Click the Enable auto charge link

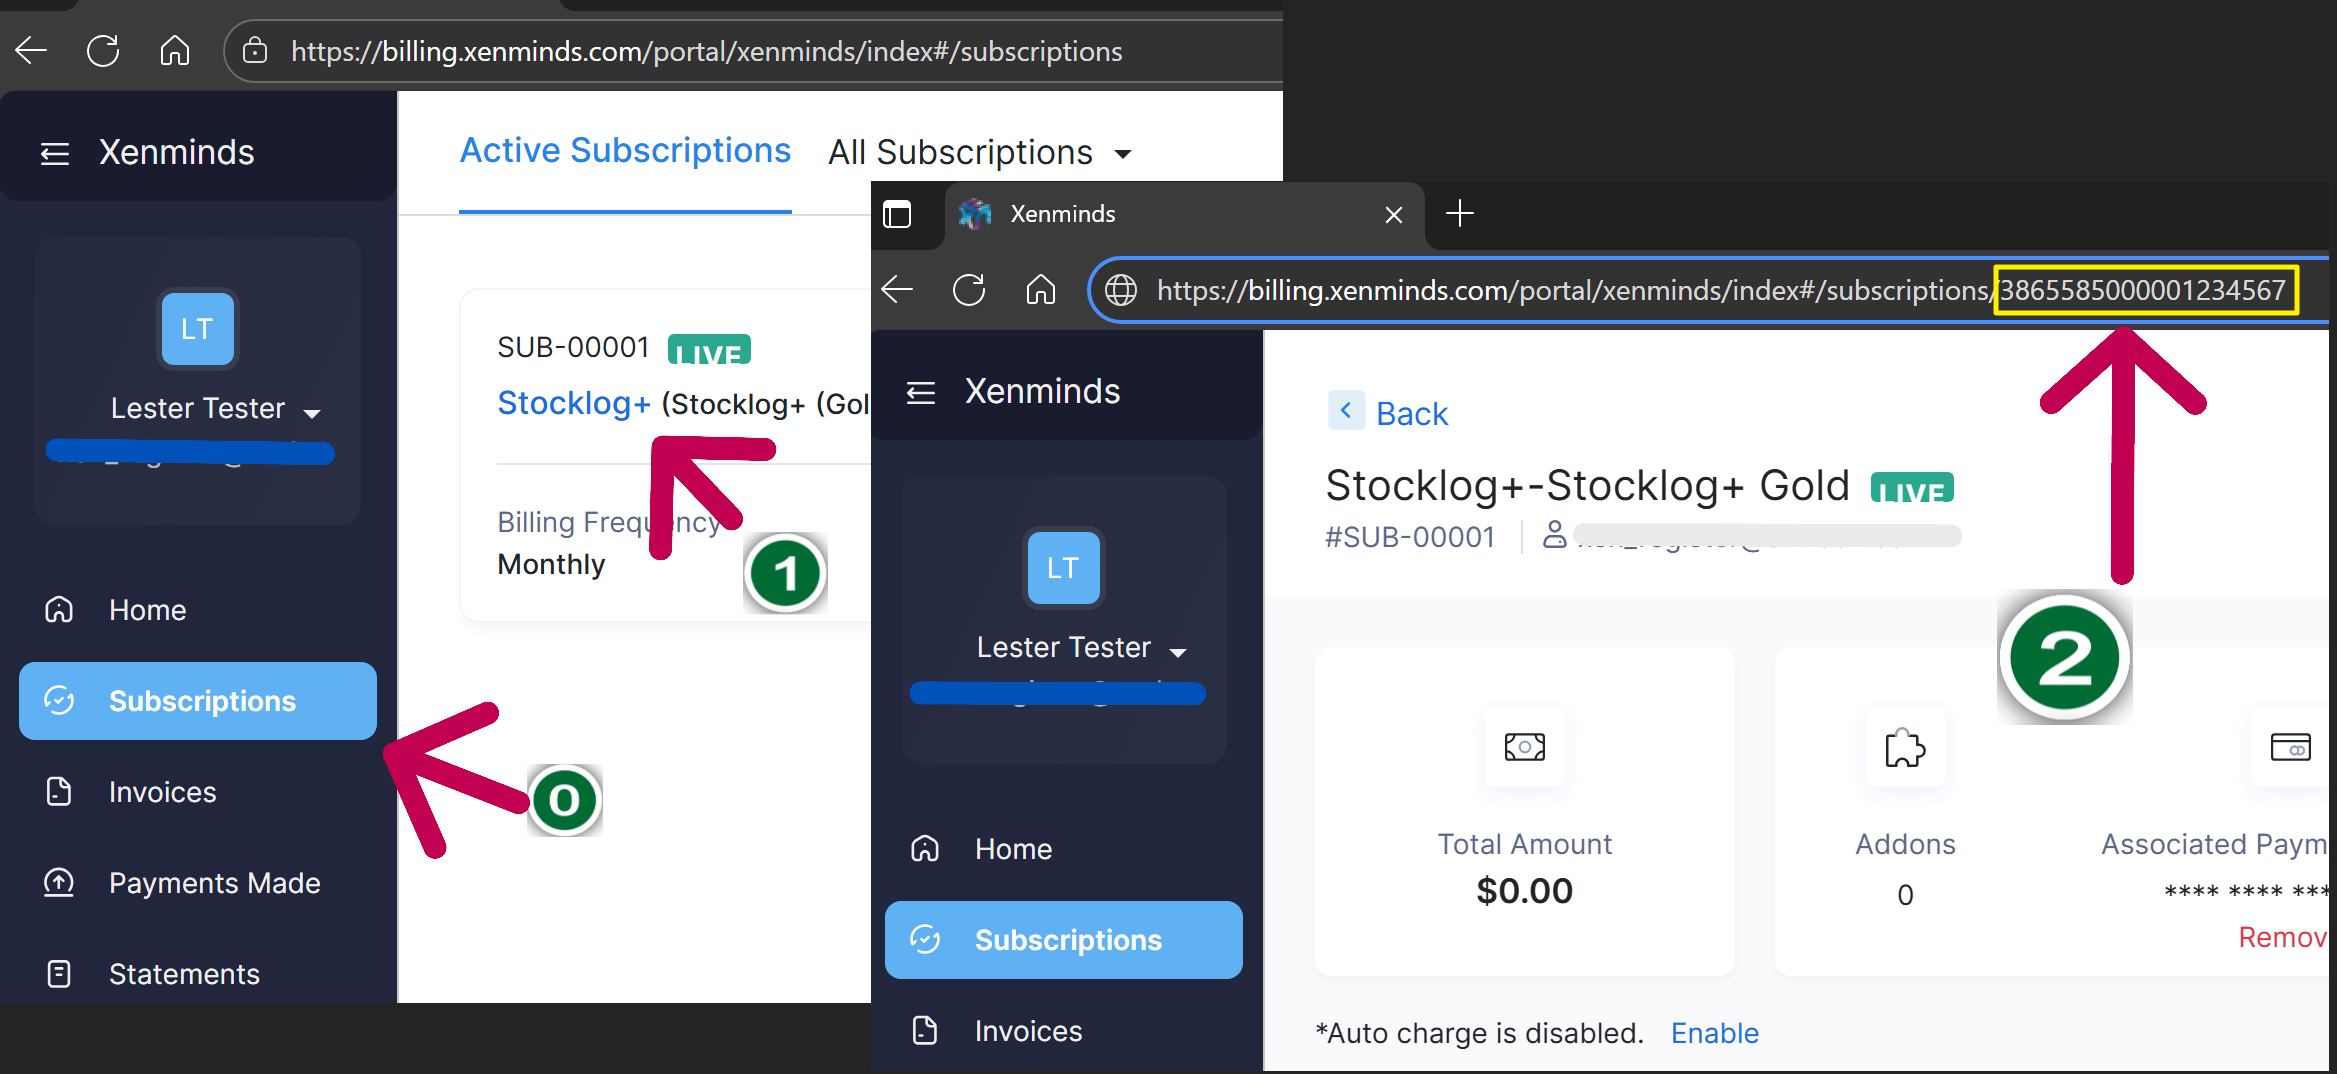point(1714,1033)
